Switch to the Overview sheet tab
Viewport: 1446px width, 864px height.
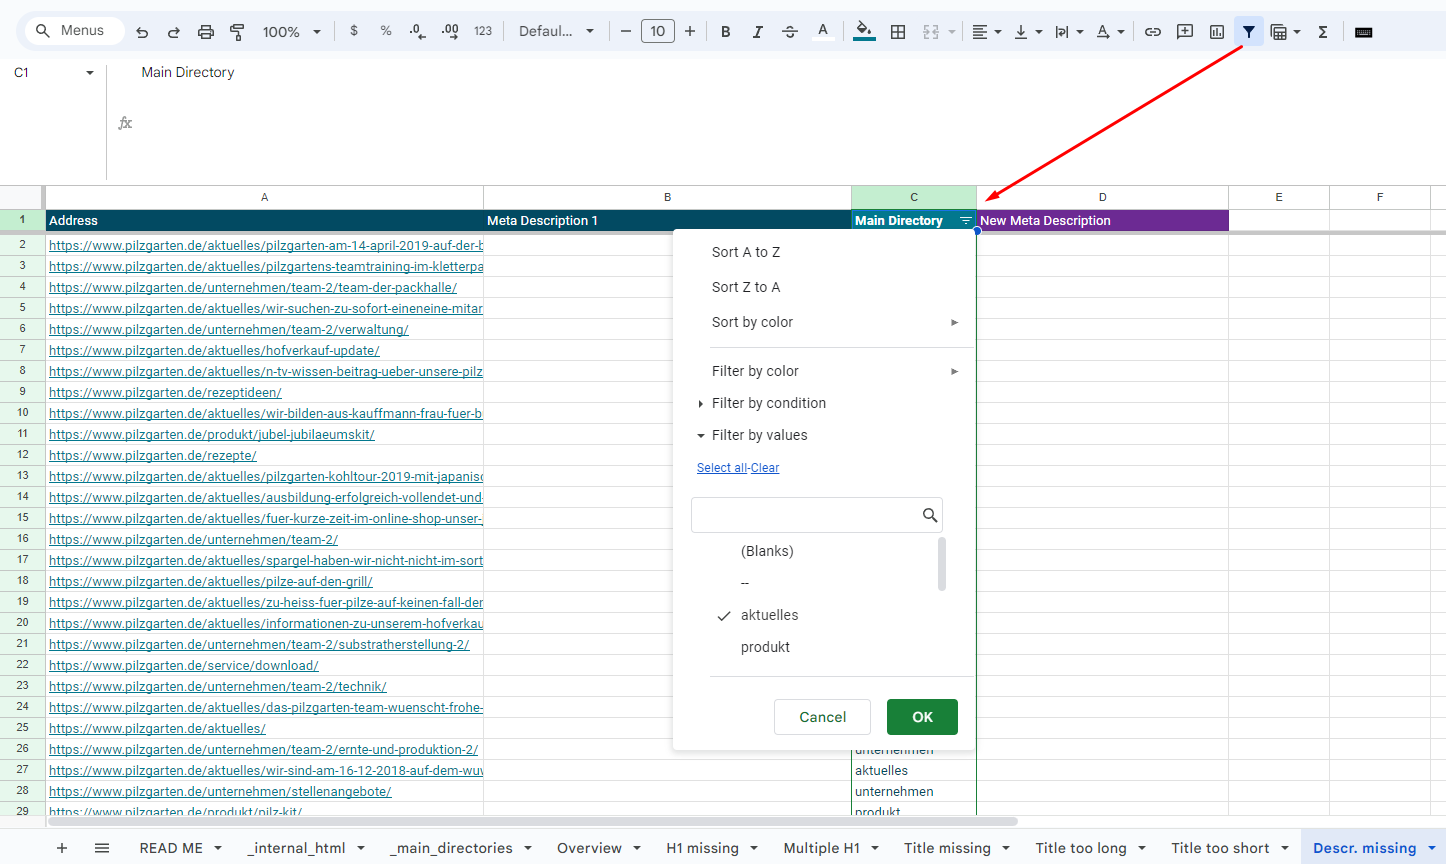click(588, 847)
